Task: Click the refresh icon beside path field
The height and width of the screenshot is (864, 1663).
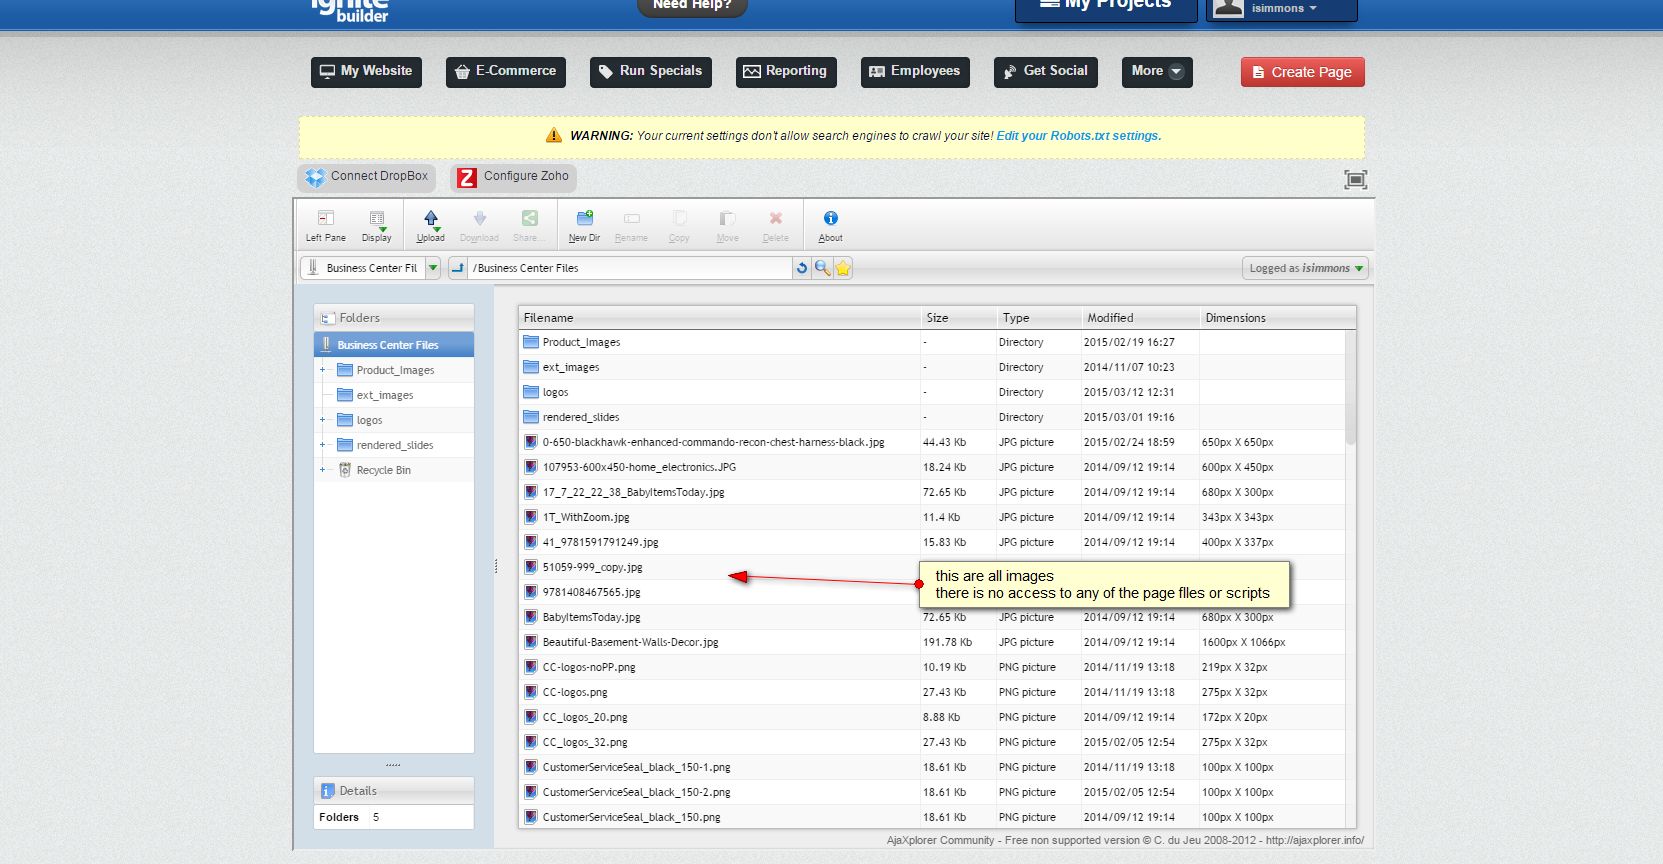Action: [x=801, y=268]
